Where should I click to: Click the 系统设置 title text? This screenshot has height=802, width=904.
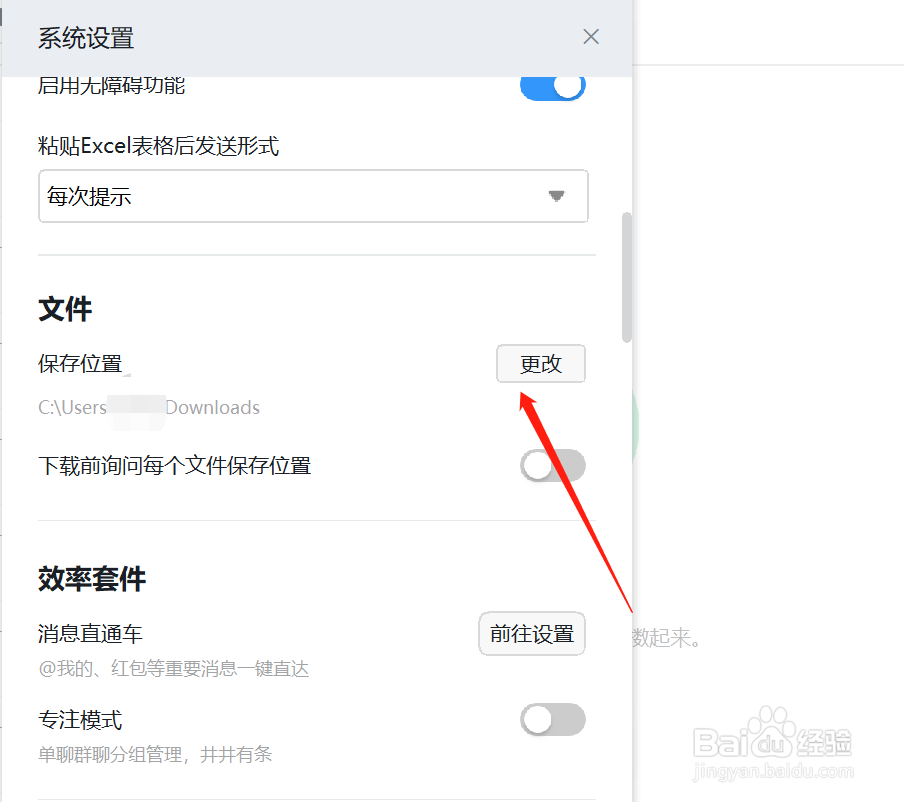[x=86, y=38]
